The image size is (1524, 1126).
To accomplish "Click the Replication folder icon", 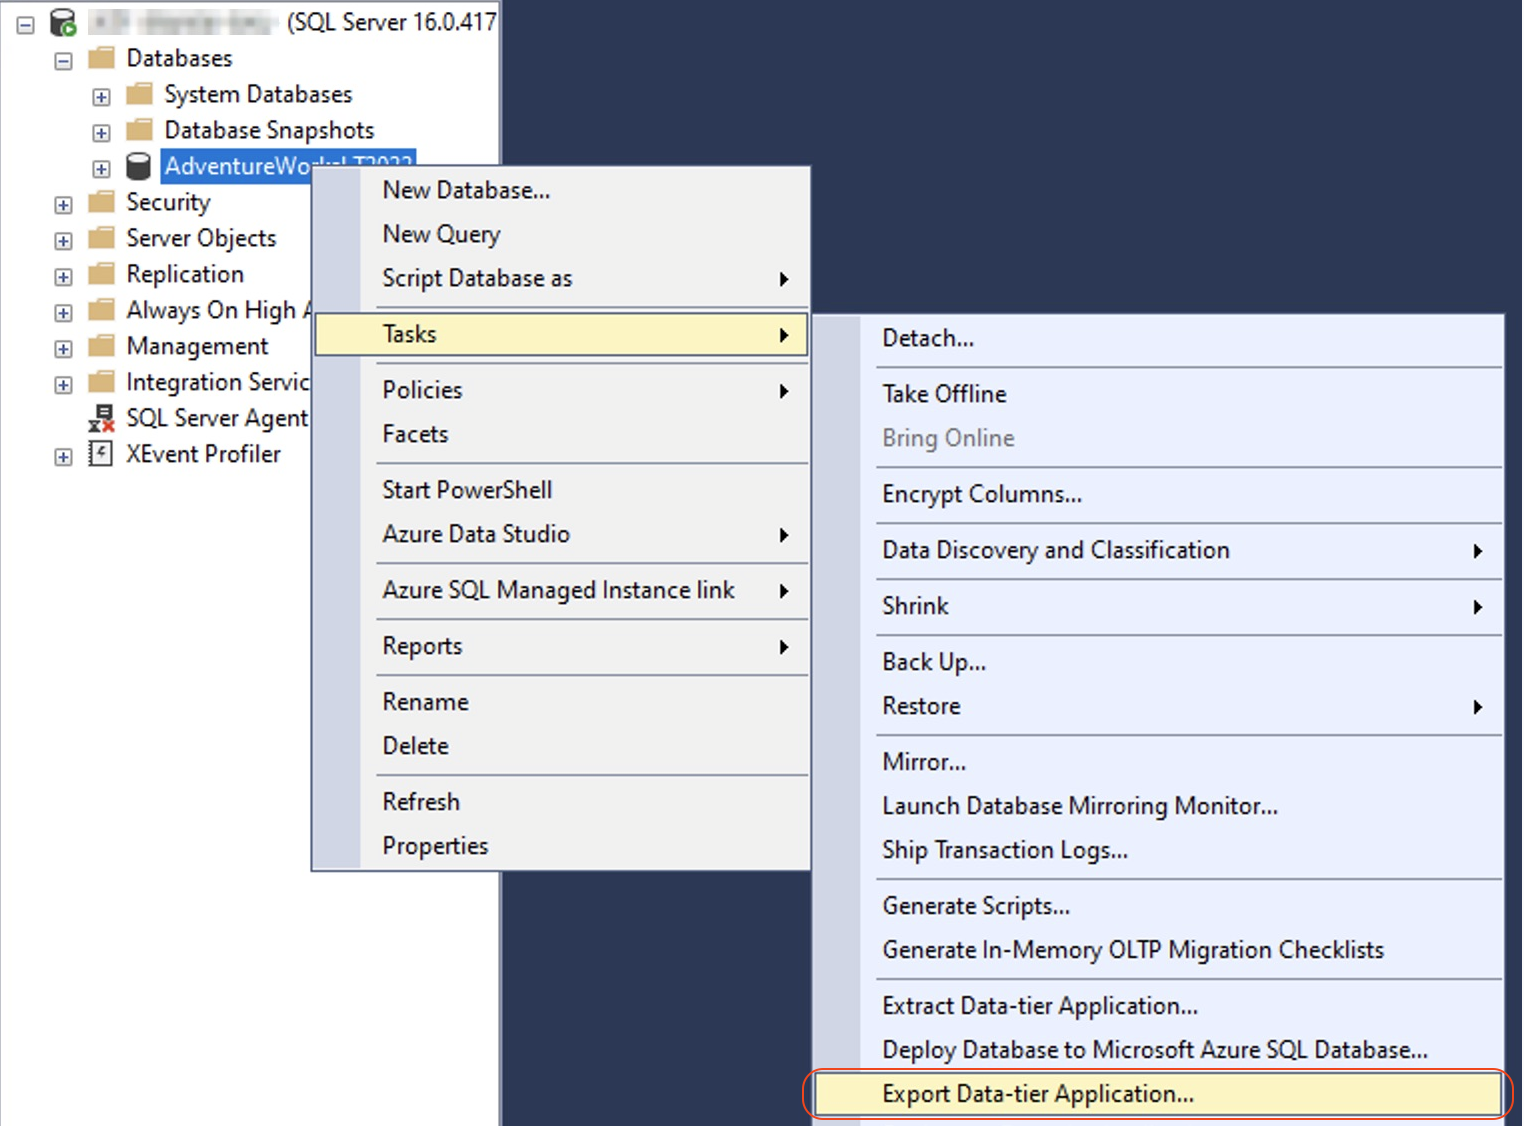I will click(101, 274).
